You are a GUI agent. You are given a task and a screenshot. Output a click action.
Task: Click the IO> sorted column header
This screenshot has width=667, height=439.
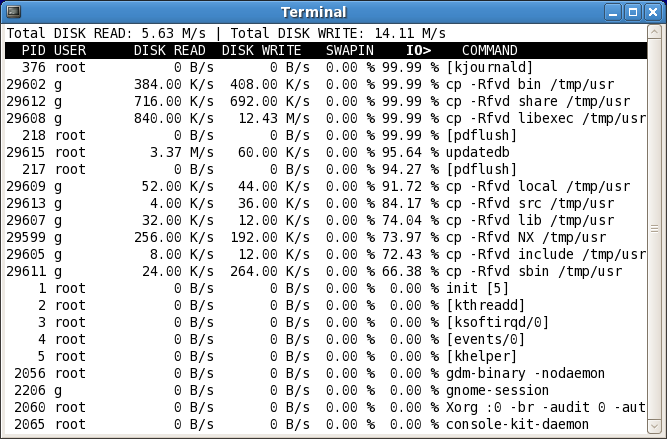coord(418,50)
